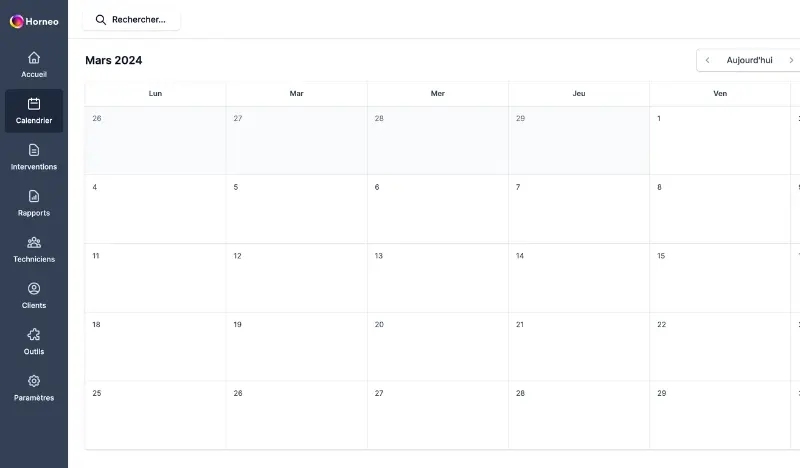Click the Horneo logo
Image resolution: width=800 pixels, height=468 pixels.
click(34, 21)
